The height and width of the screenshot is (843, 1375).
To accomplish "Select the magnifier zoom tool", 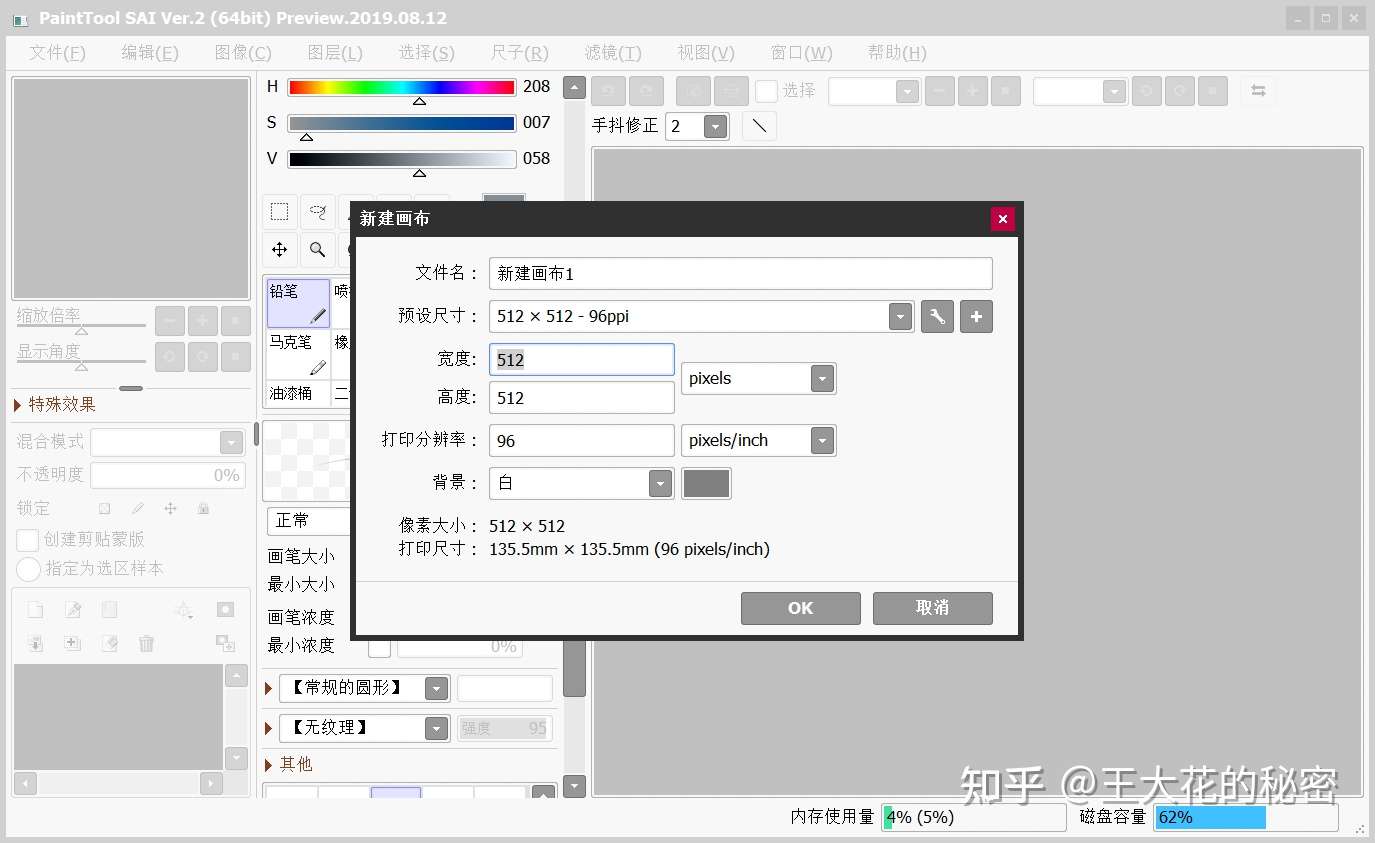I will (318, 249).
